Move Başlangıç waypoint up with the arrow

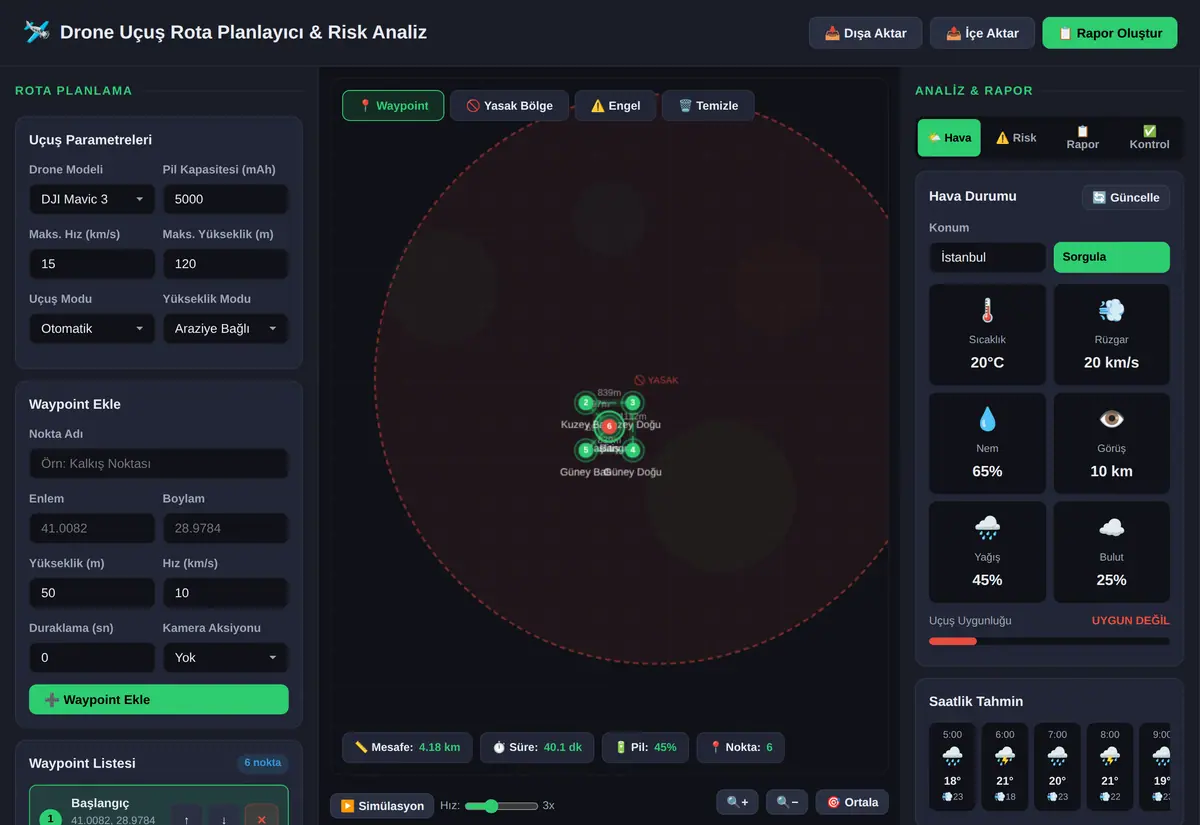186,819
